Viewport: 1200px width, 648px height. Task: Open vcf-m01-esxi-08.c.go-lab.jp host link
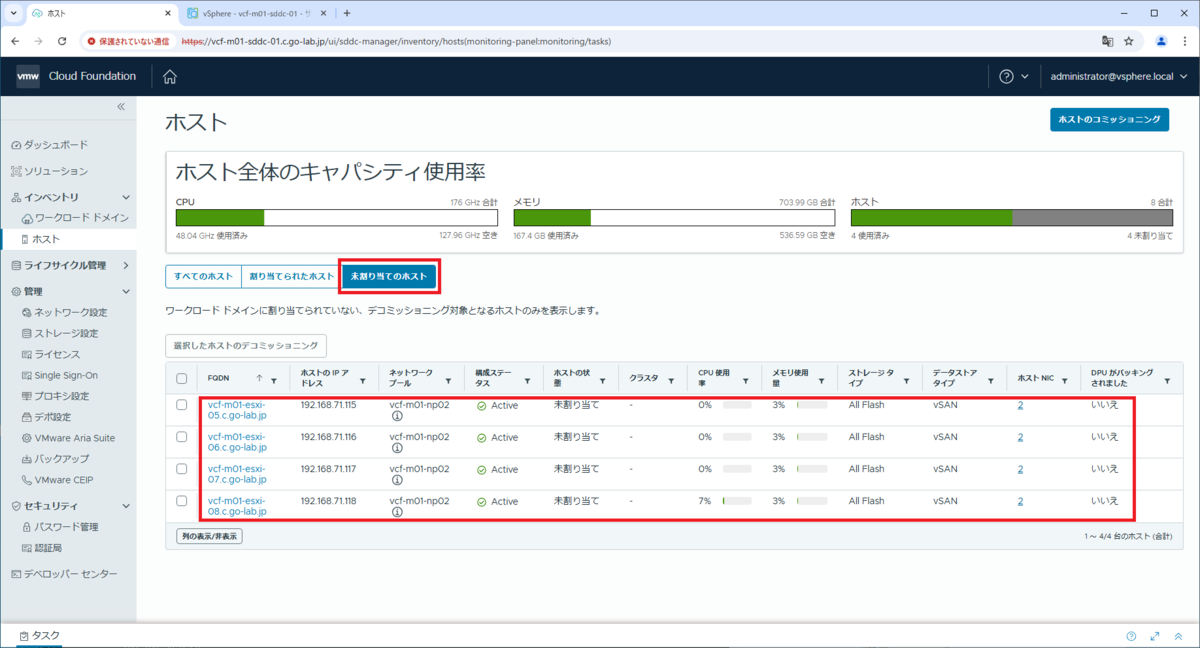[237, 506]
